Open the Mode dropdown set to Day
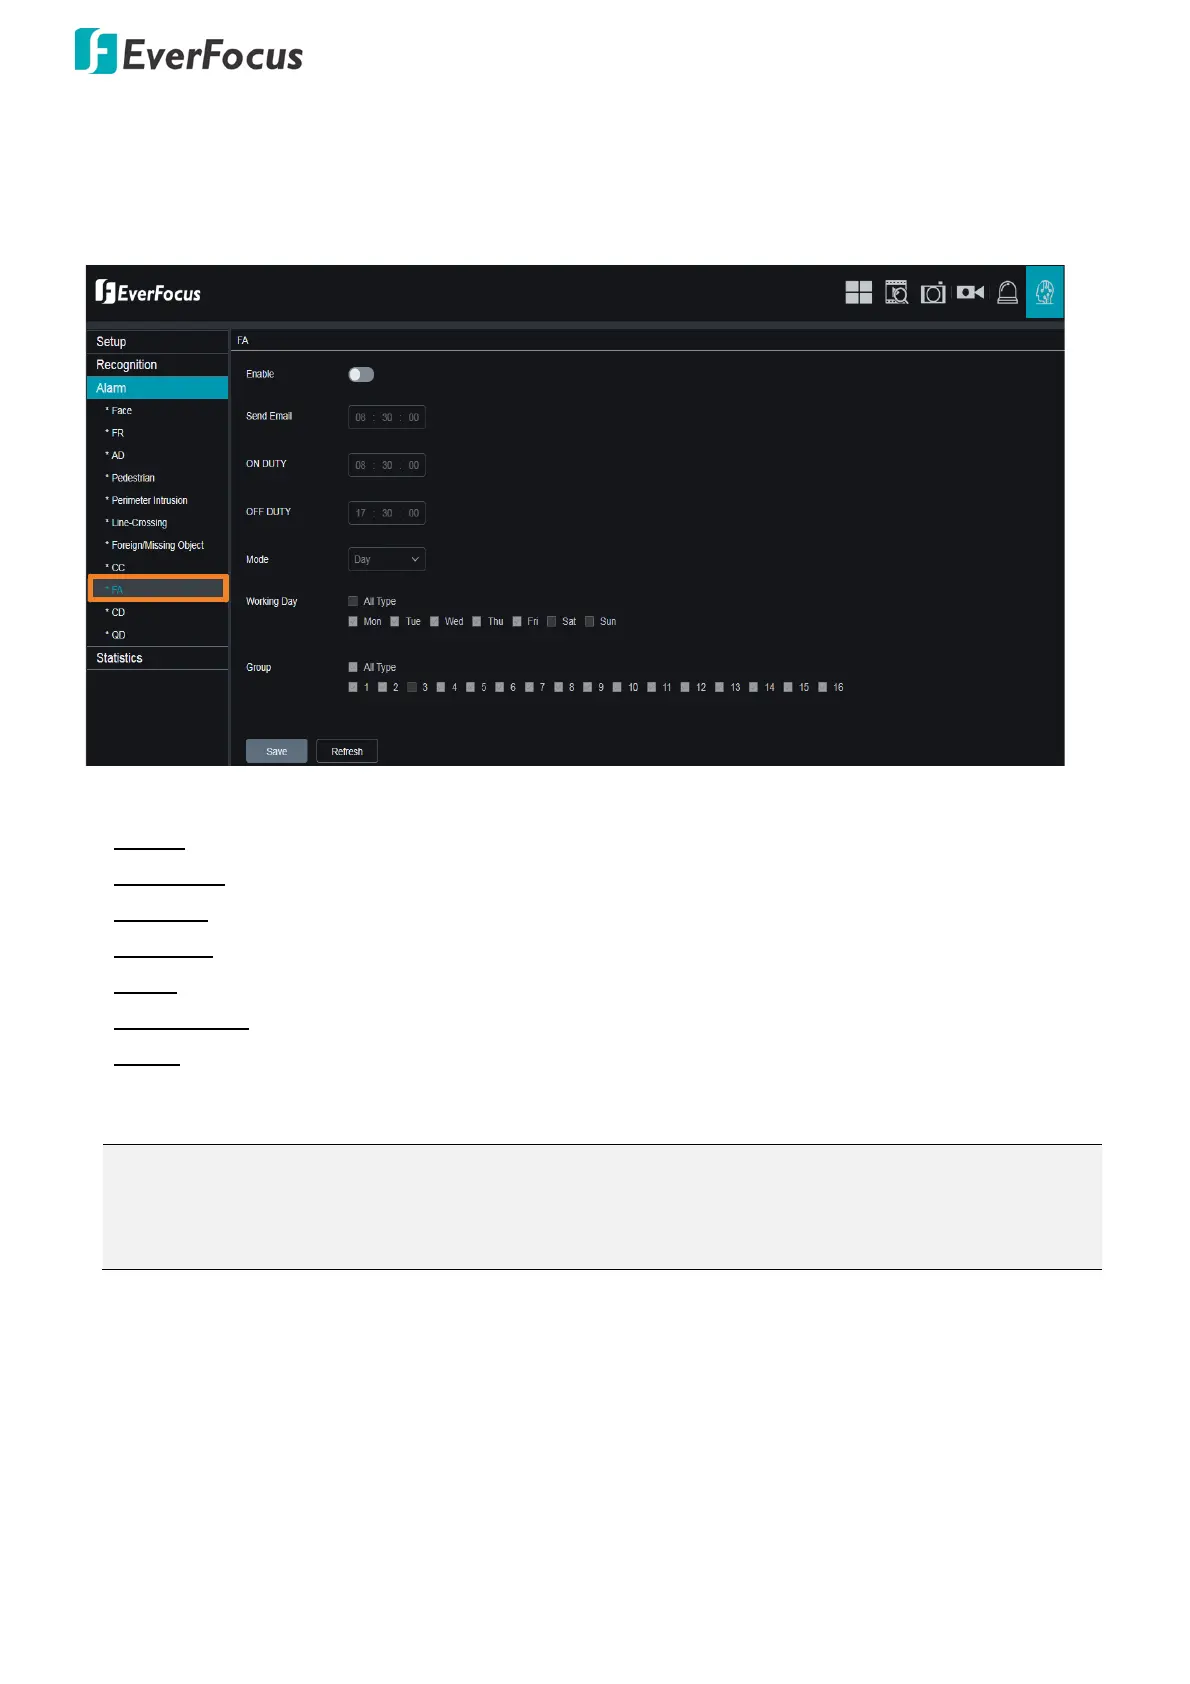Screen dimensions: 1190x1684 pyautogui.click(x=386, y=559)
